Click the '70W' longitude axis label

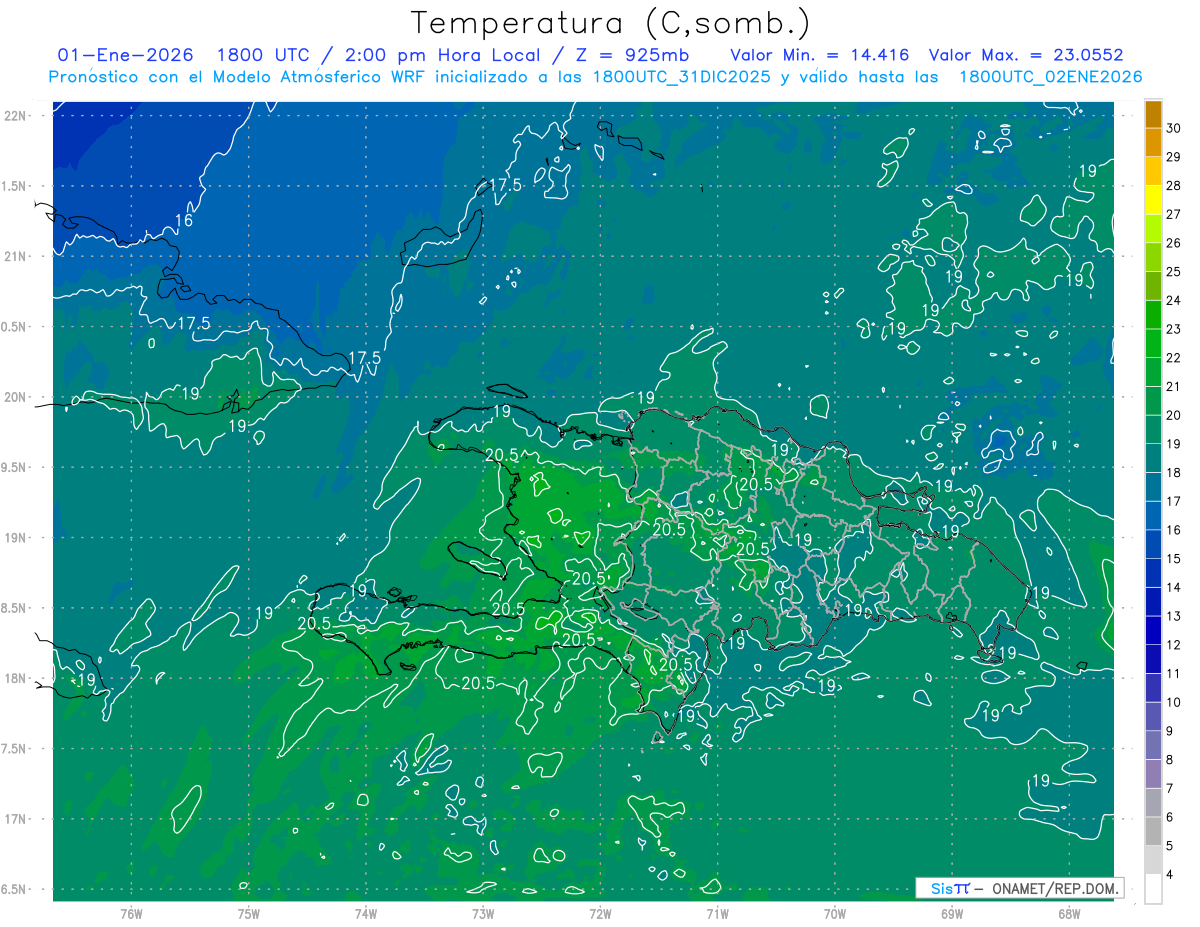835,914
